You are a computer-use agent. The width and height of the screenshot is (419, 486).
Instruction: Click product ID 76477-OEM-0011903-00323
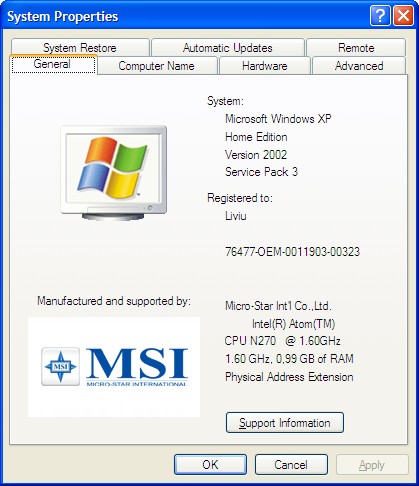tap(292, 251)
